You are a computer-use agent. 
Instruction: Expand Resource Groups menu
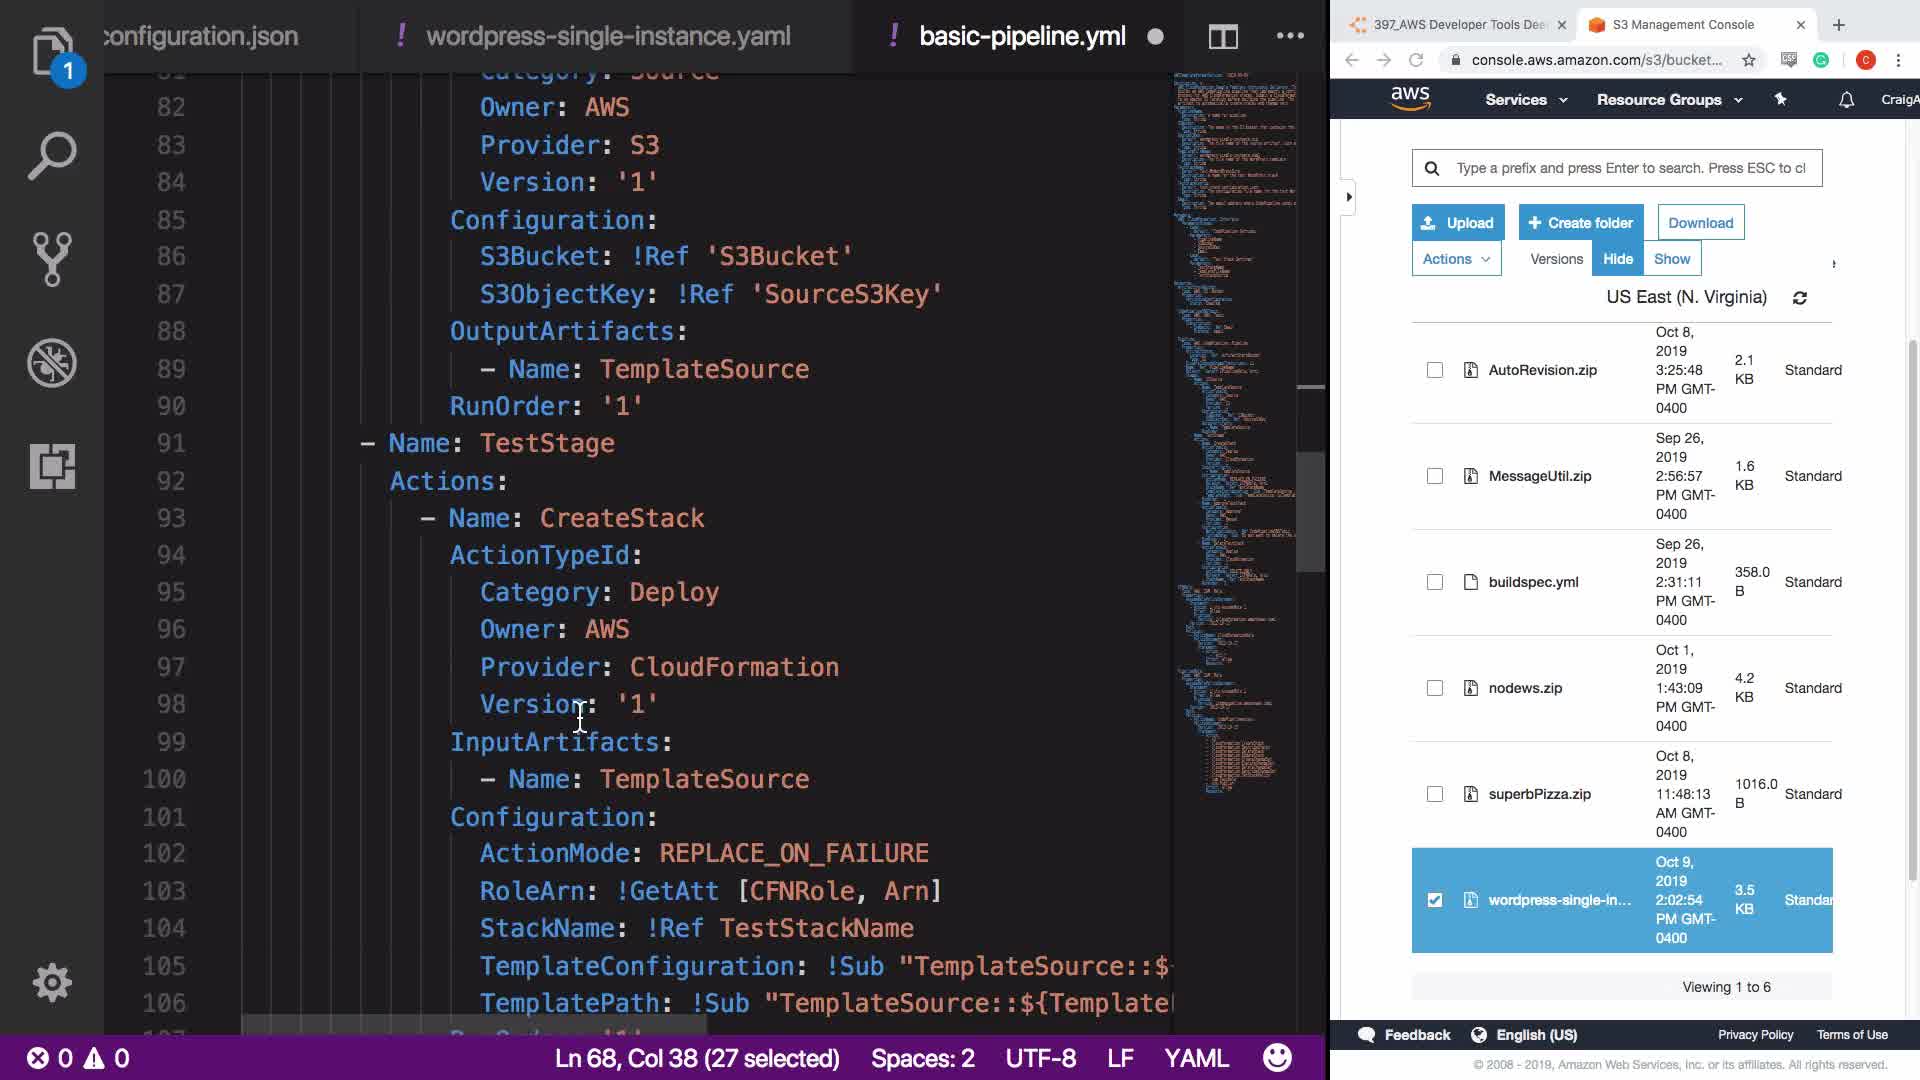1669,100
